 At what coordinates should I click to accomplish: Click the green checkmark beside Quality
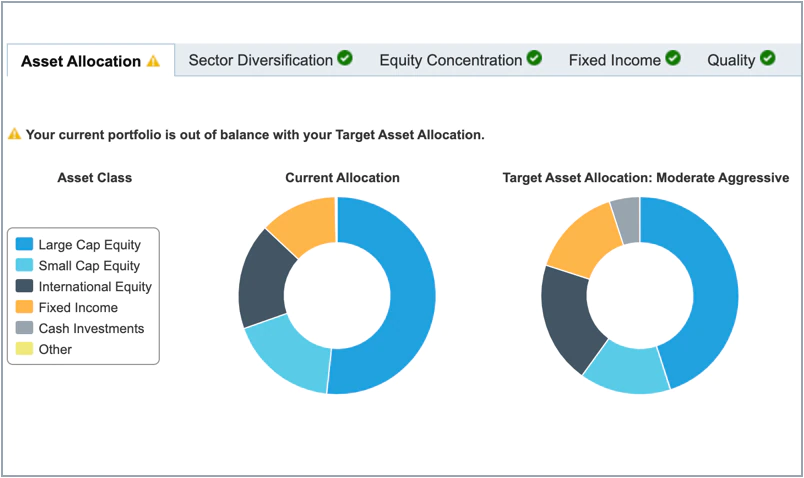[767, 59]
